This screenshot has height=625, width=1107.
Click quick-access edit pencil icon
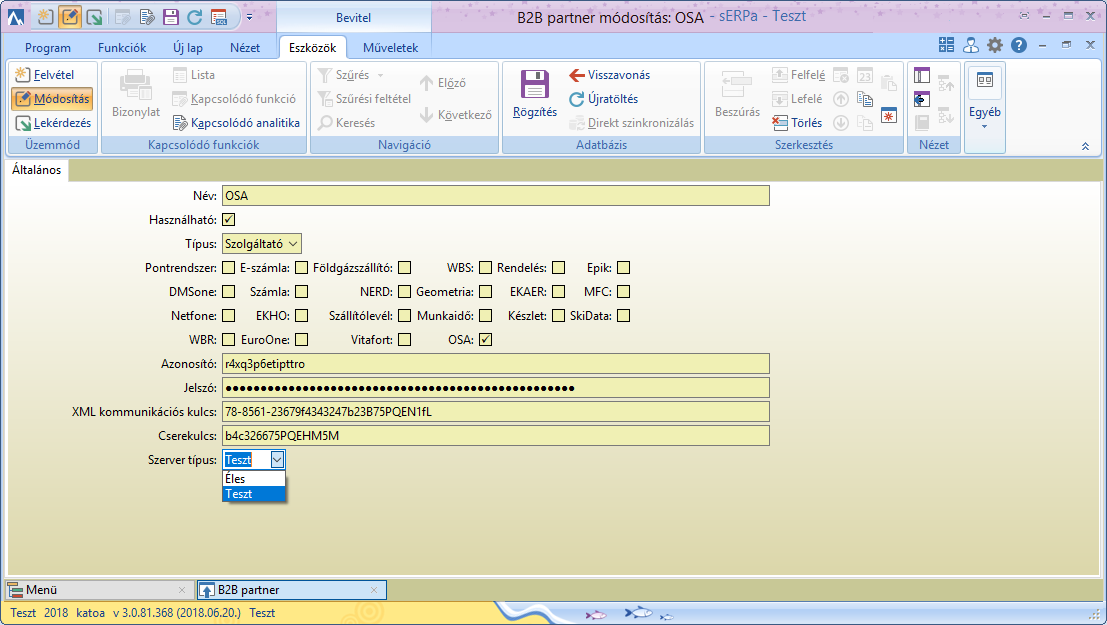pos(69,16)
